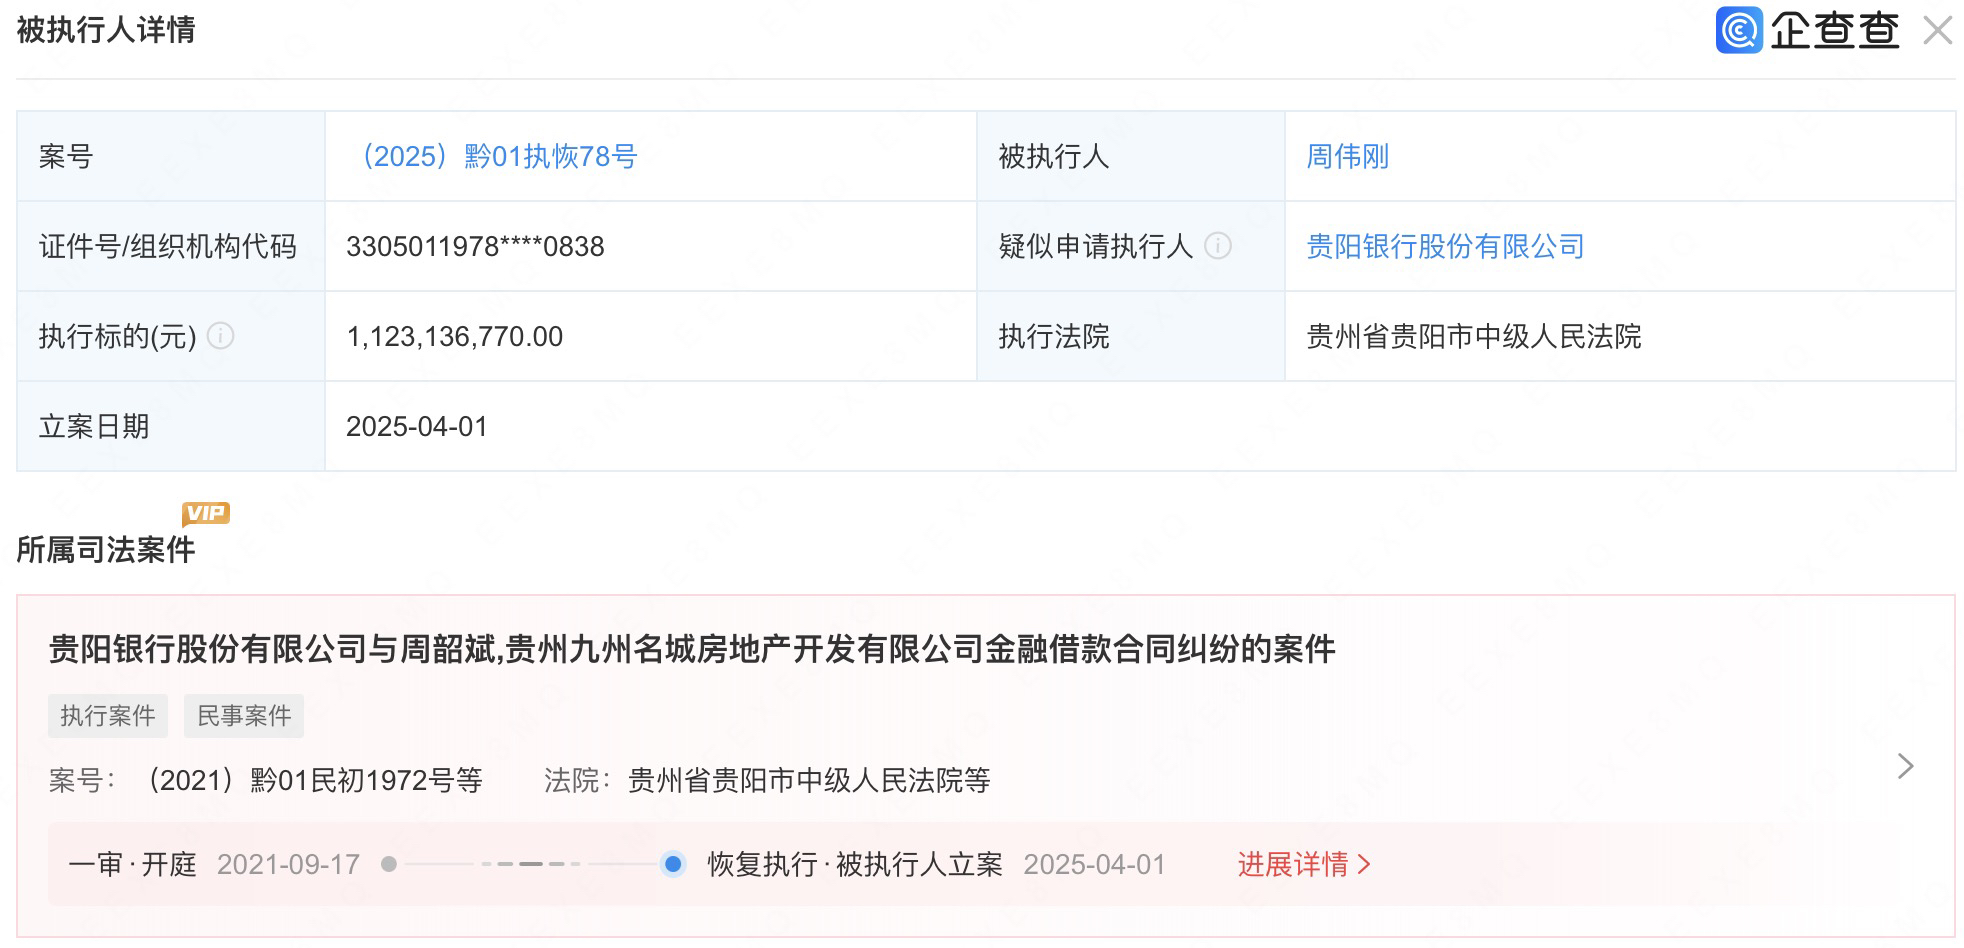
Task: Click the VIP badge above 所属司法案件
Action: point(206,514)
